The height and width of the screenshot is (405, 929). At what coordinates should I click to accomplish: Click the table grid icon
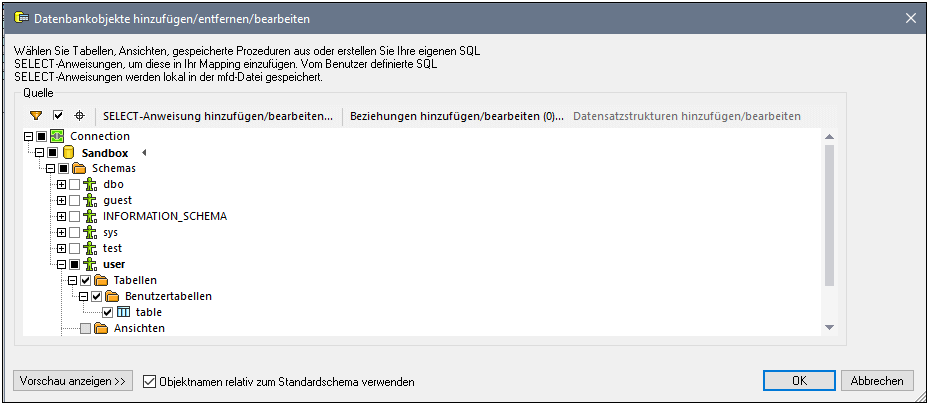pos(124,312)
